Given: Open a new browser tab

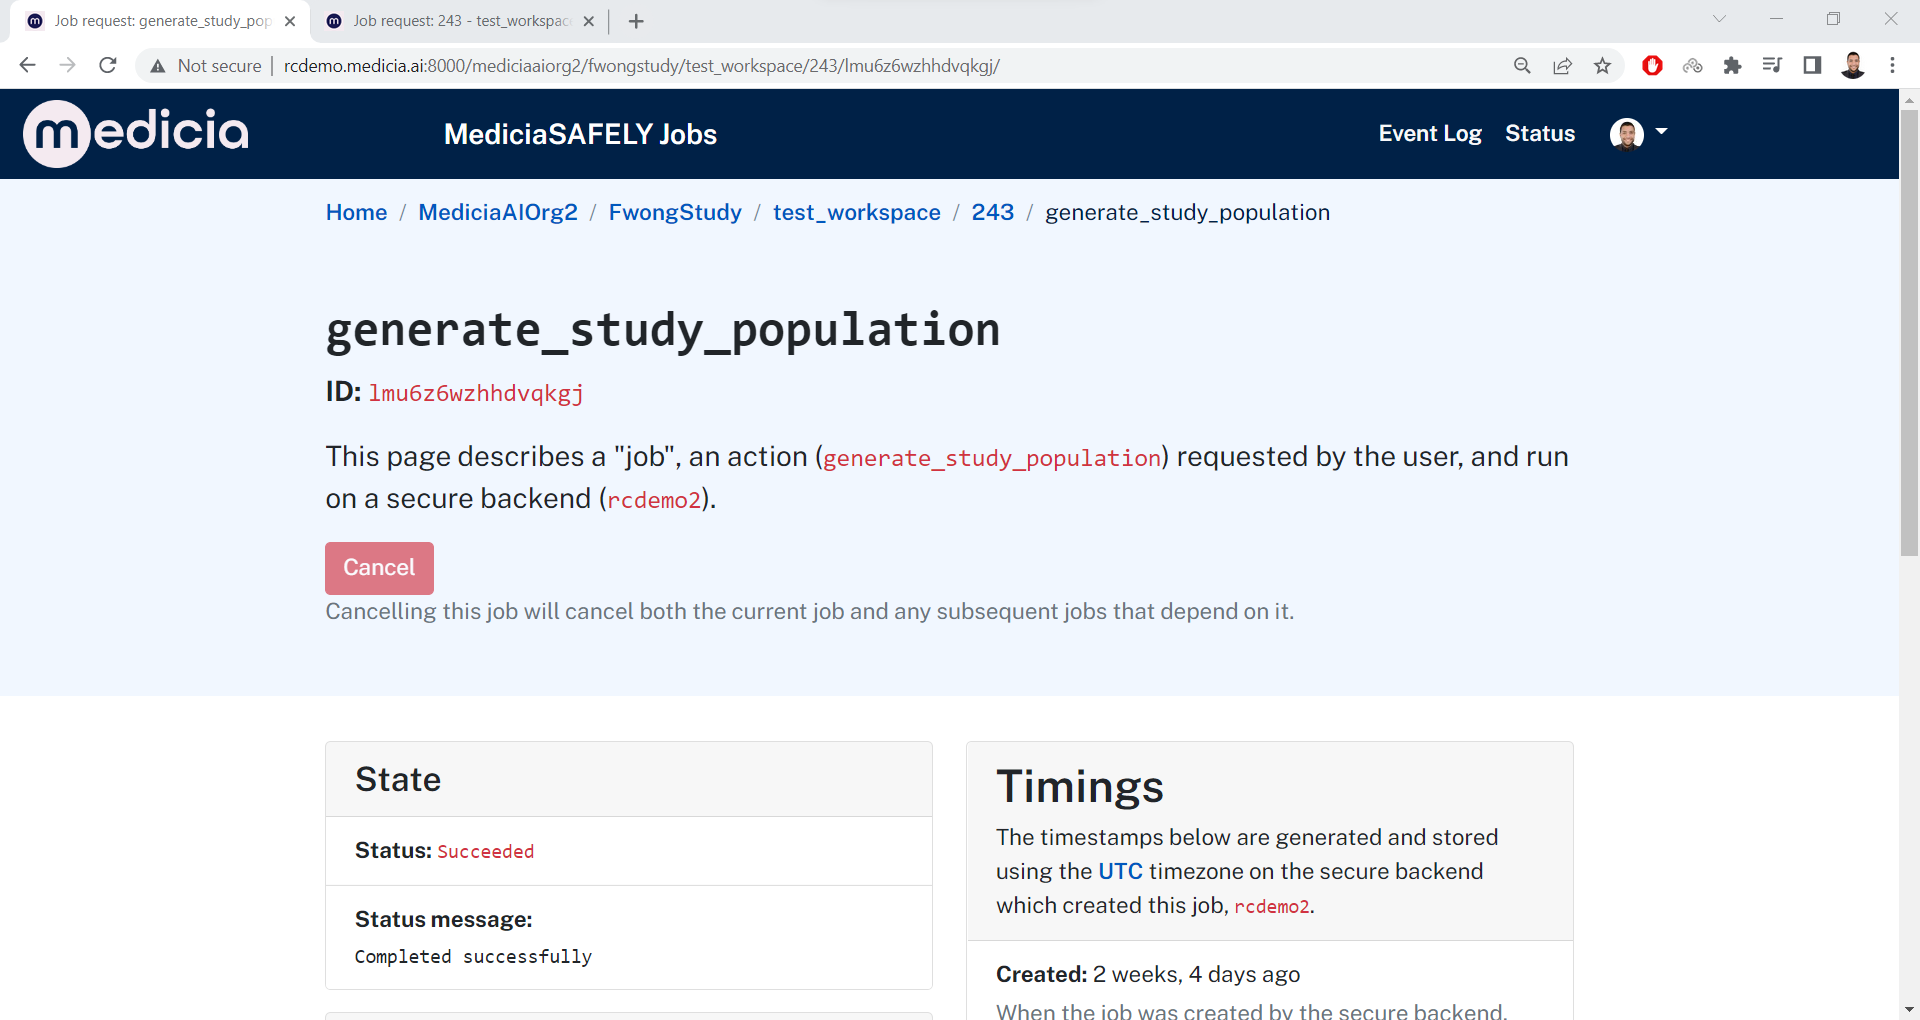Looking at the screenshot, I should pyautogui.click(x=636, y=21).
